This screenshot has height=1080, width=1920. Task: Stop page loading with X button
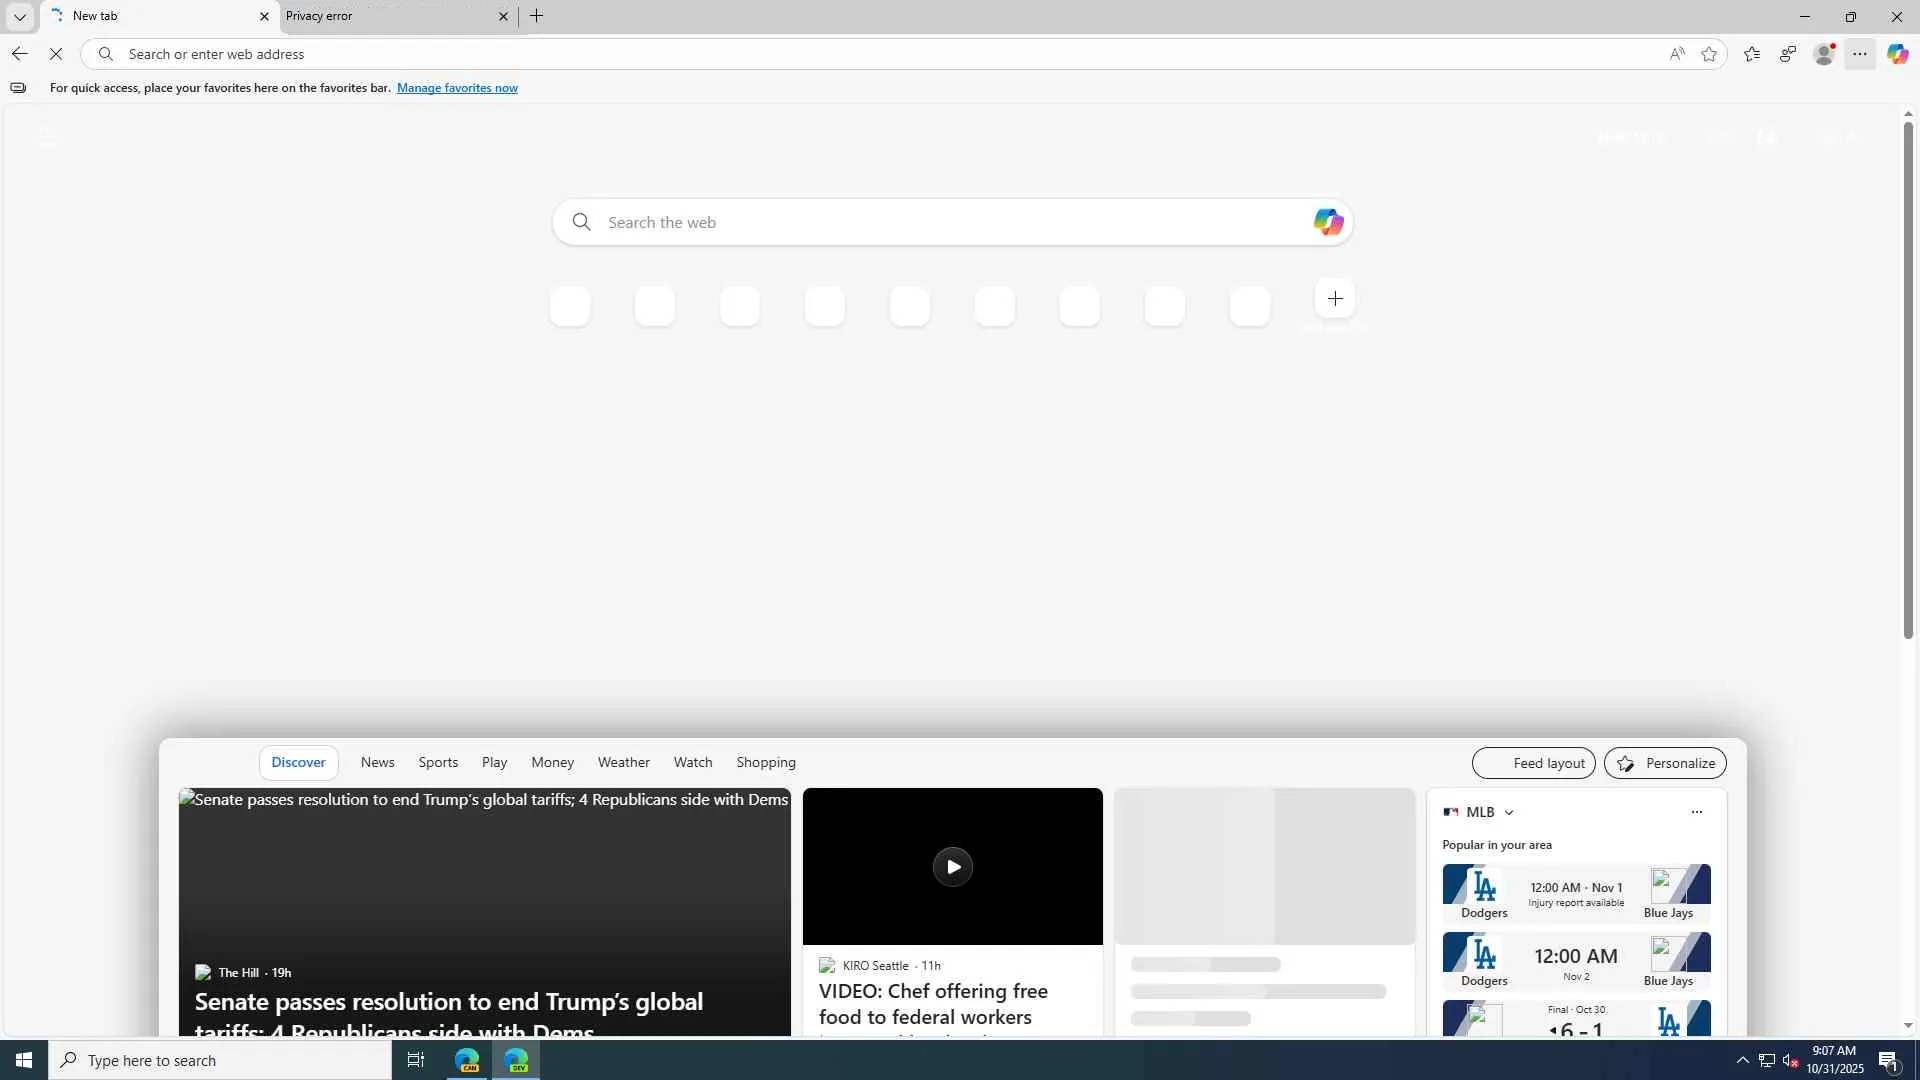(56, 54)
